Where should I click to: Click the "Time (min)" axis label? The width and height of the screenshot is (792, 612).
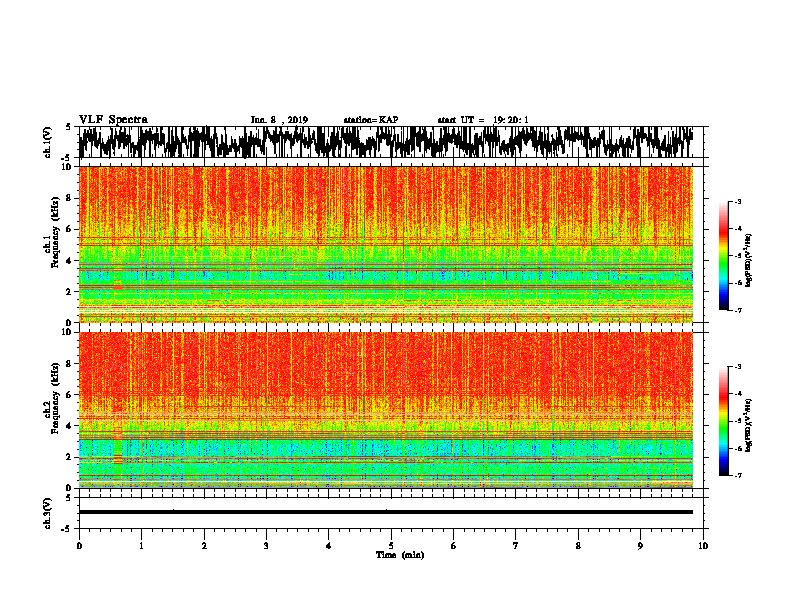400,555
